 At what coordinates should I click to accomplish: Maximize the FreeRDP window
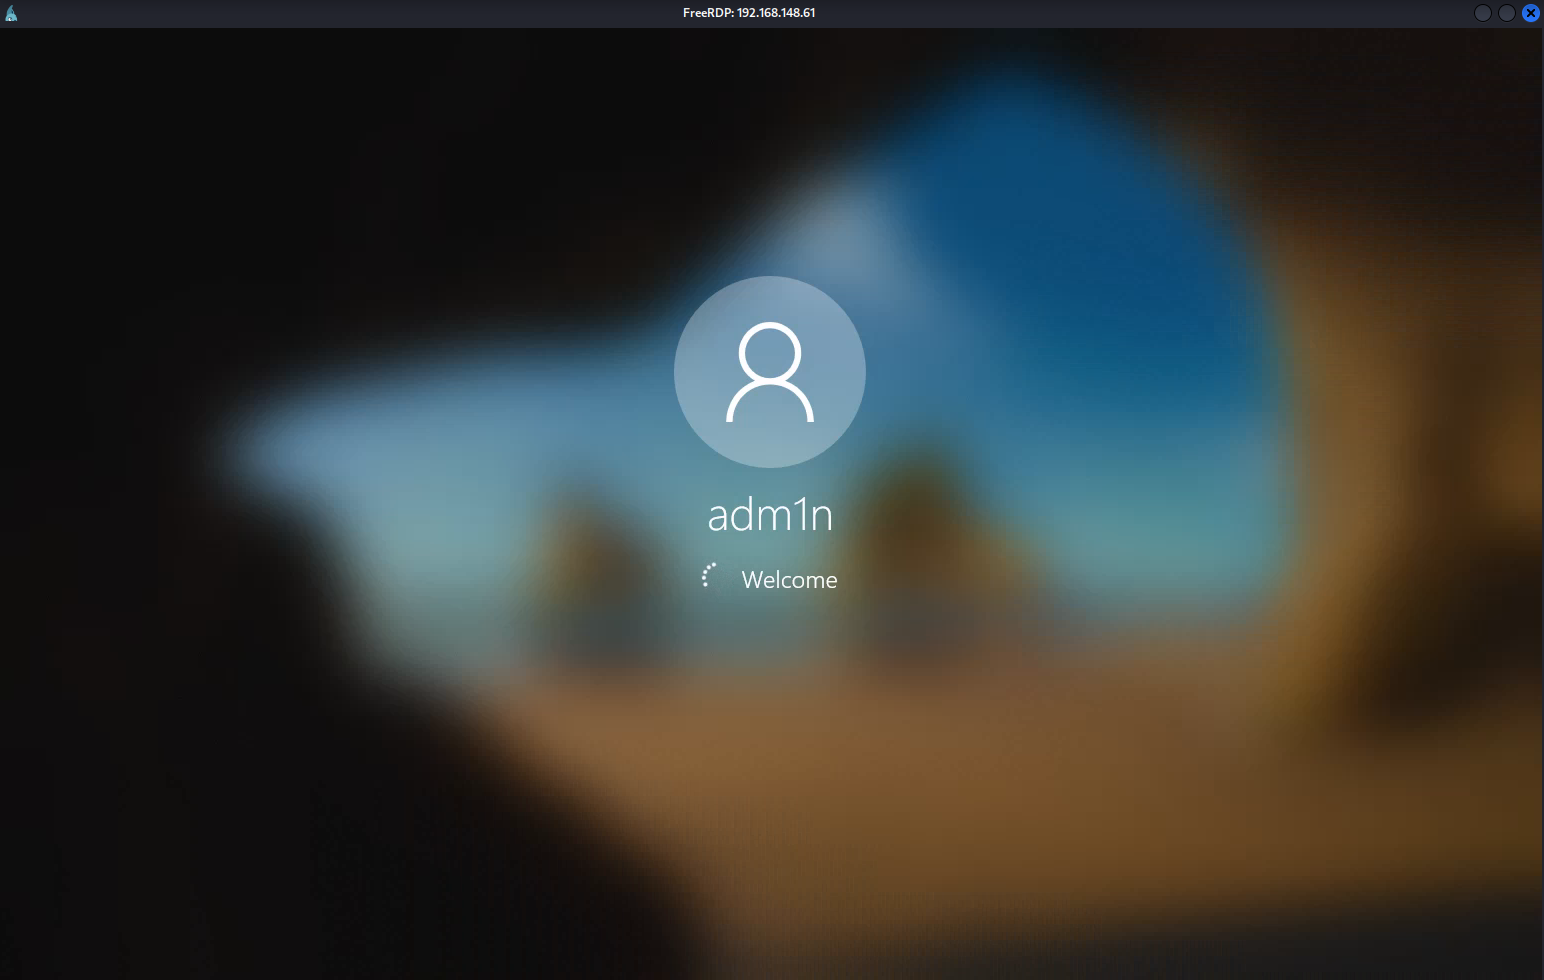pos(1506,13)
